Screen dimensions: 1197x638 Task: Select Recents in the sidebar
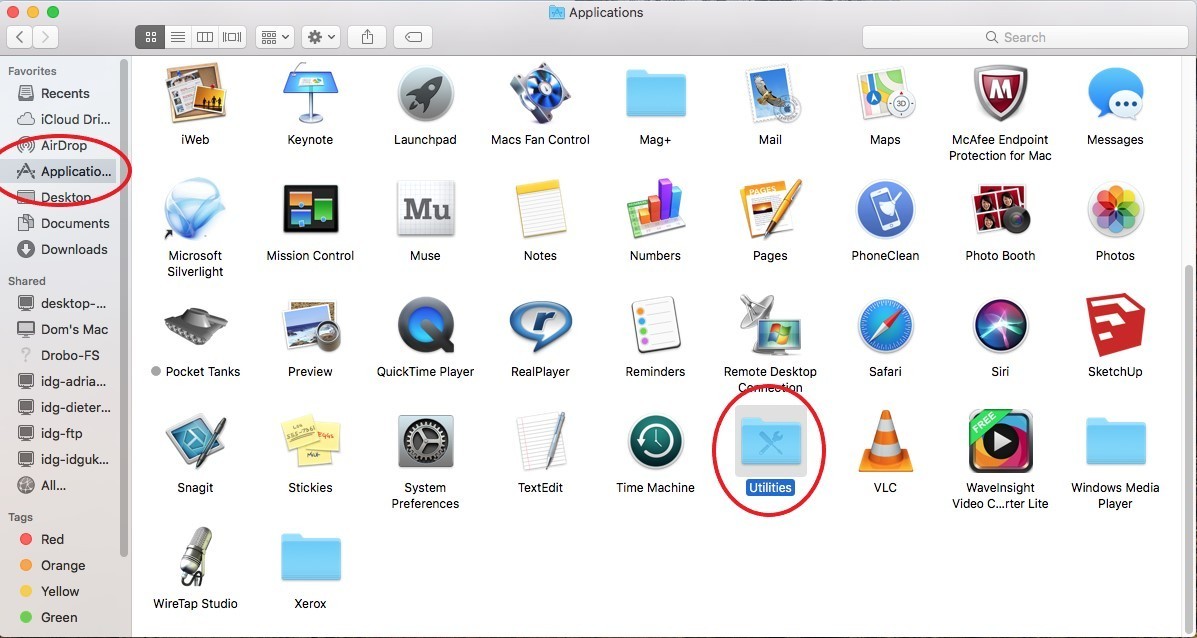[x=63, y=93]
